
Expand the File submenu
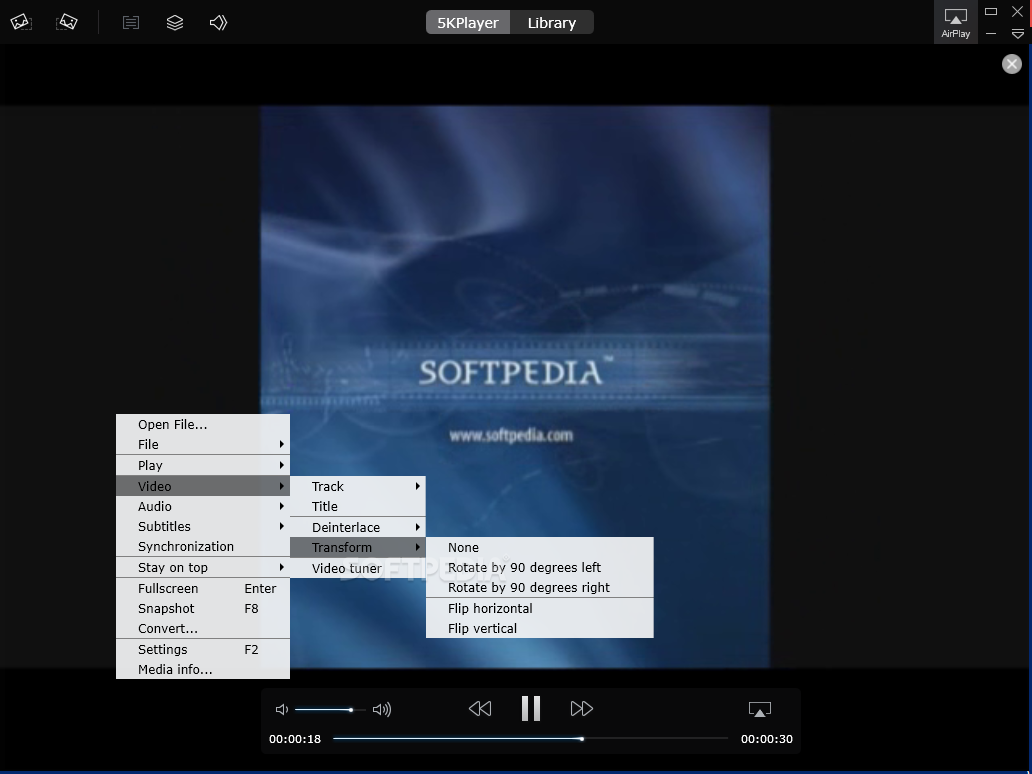(203, 444)
